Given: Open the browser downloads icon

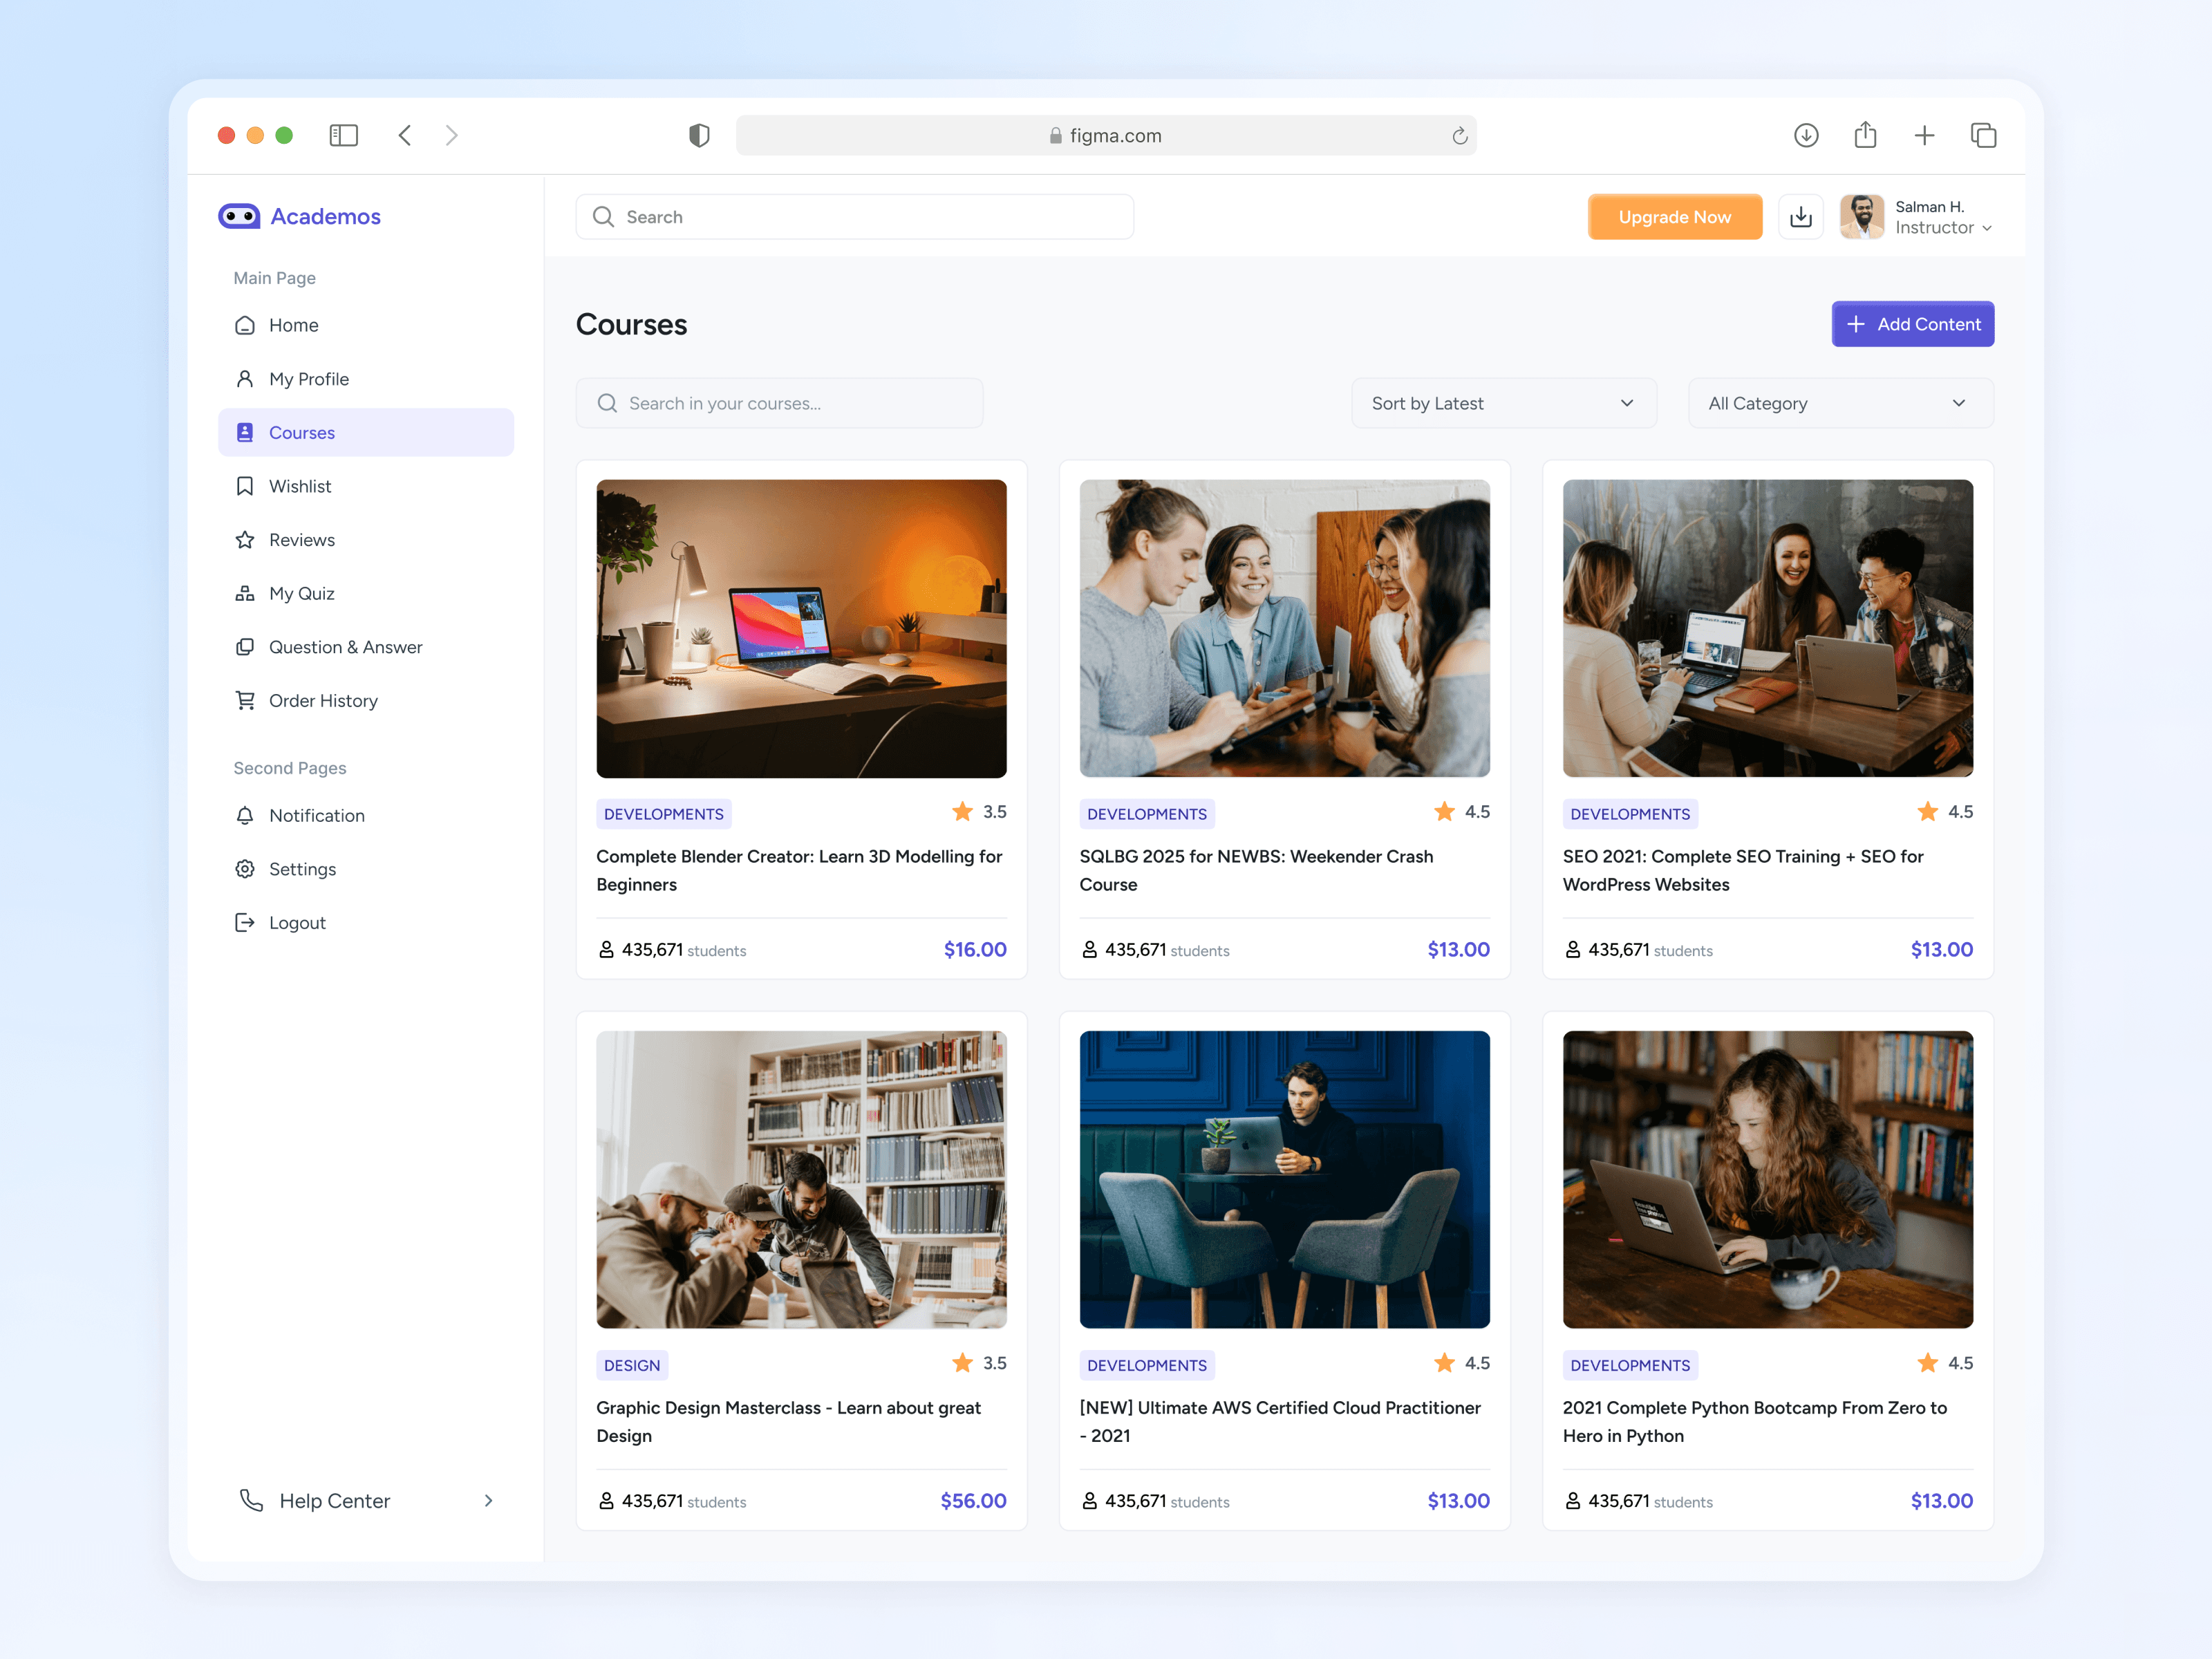Looking at the screenshot, I should click(x=1805, y=135).
